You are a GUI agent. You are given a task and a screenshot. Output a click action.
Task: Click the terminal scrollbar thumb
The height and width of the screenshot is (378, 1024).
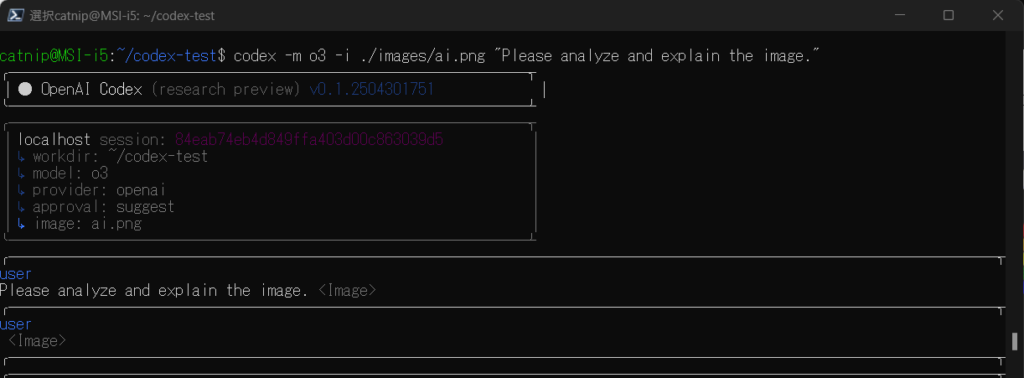coord(1014,341)
